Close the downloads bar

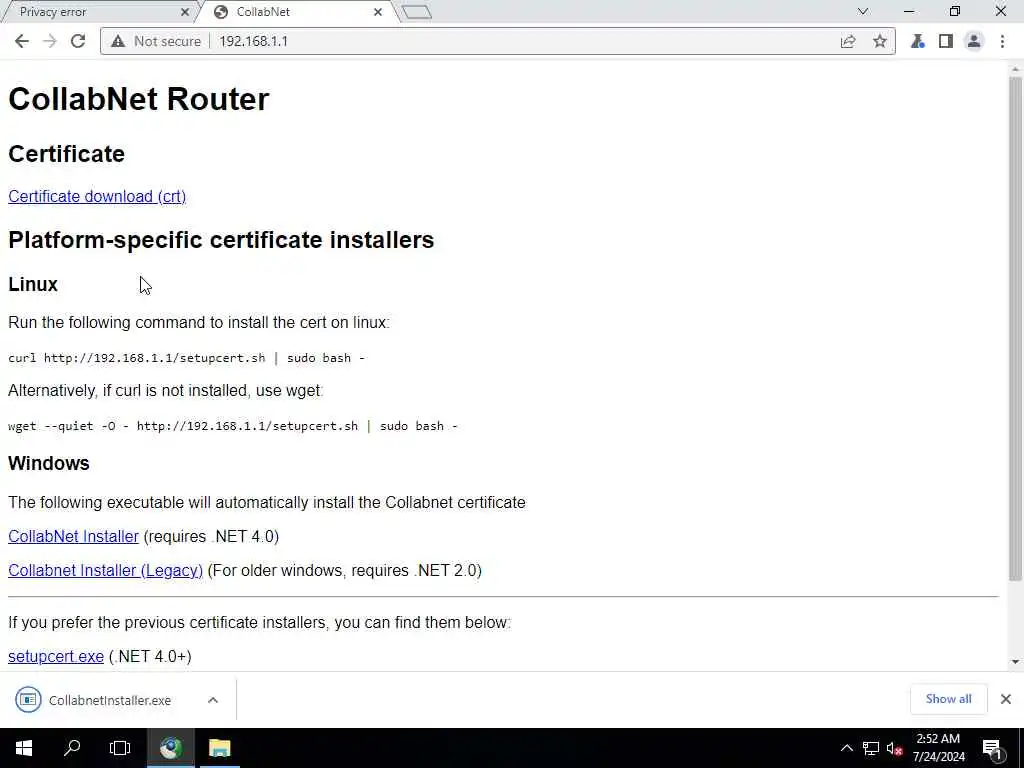coord(1006,699)
